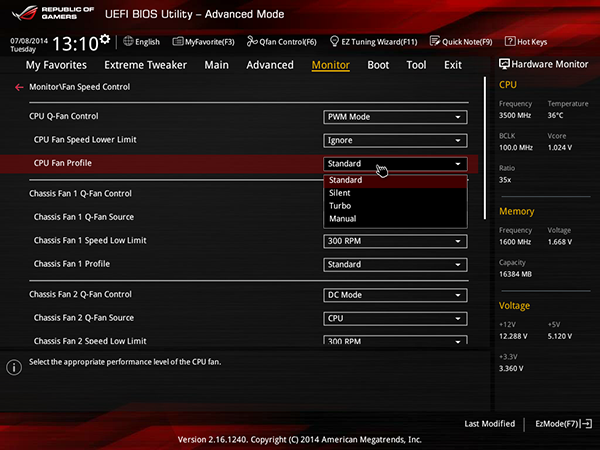600x450 pixels.
Task: Select Turbo fan profile option
Action: pyautogui.click(x=395, y=206)
